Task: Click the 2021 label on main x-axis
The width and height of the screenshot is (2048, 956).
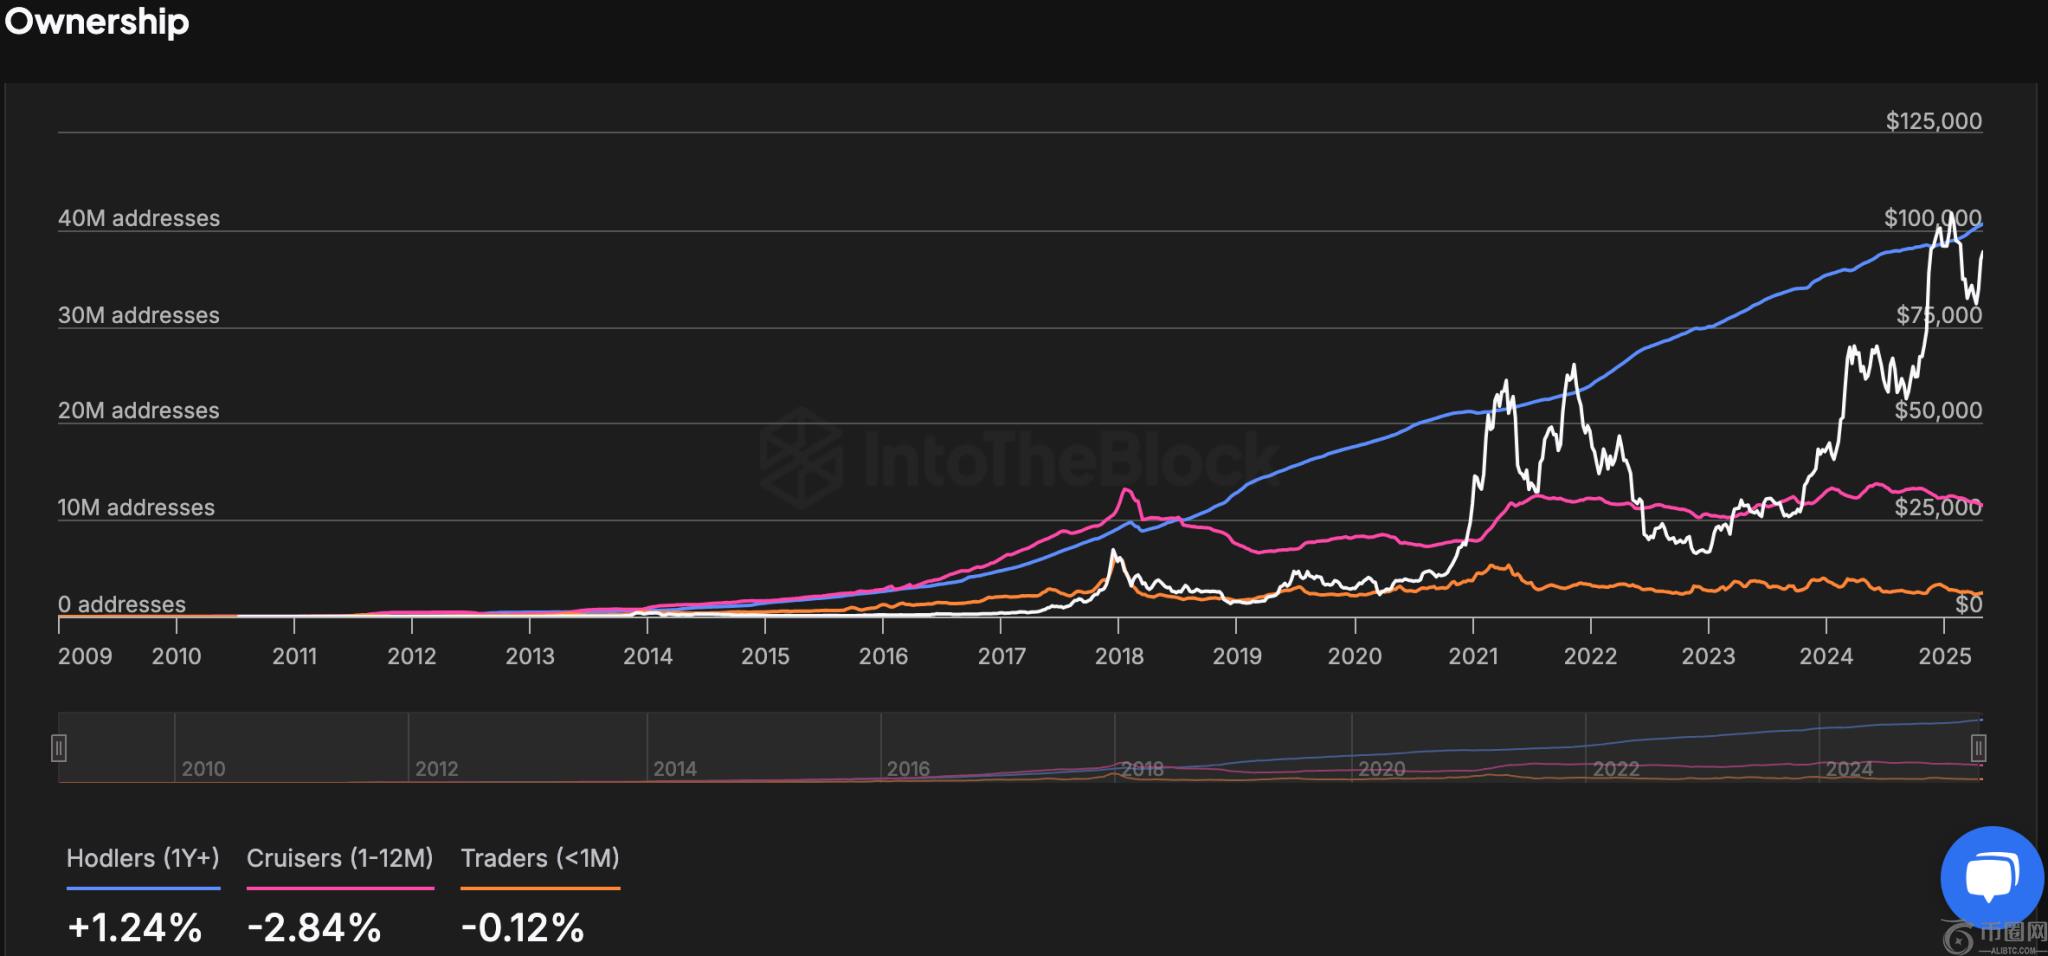Action: [x=1473, y=656]
